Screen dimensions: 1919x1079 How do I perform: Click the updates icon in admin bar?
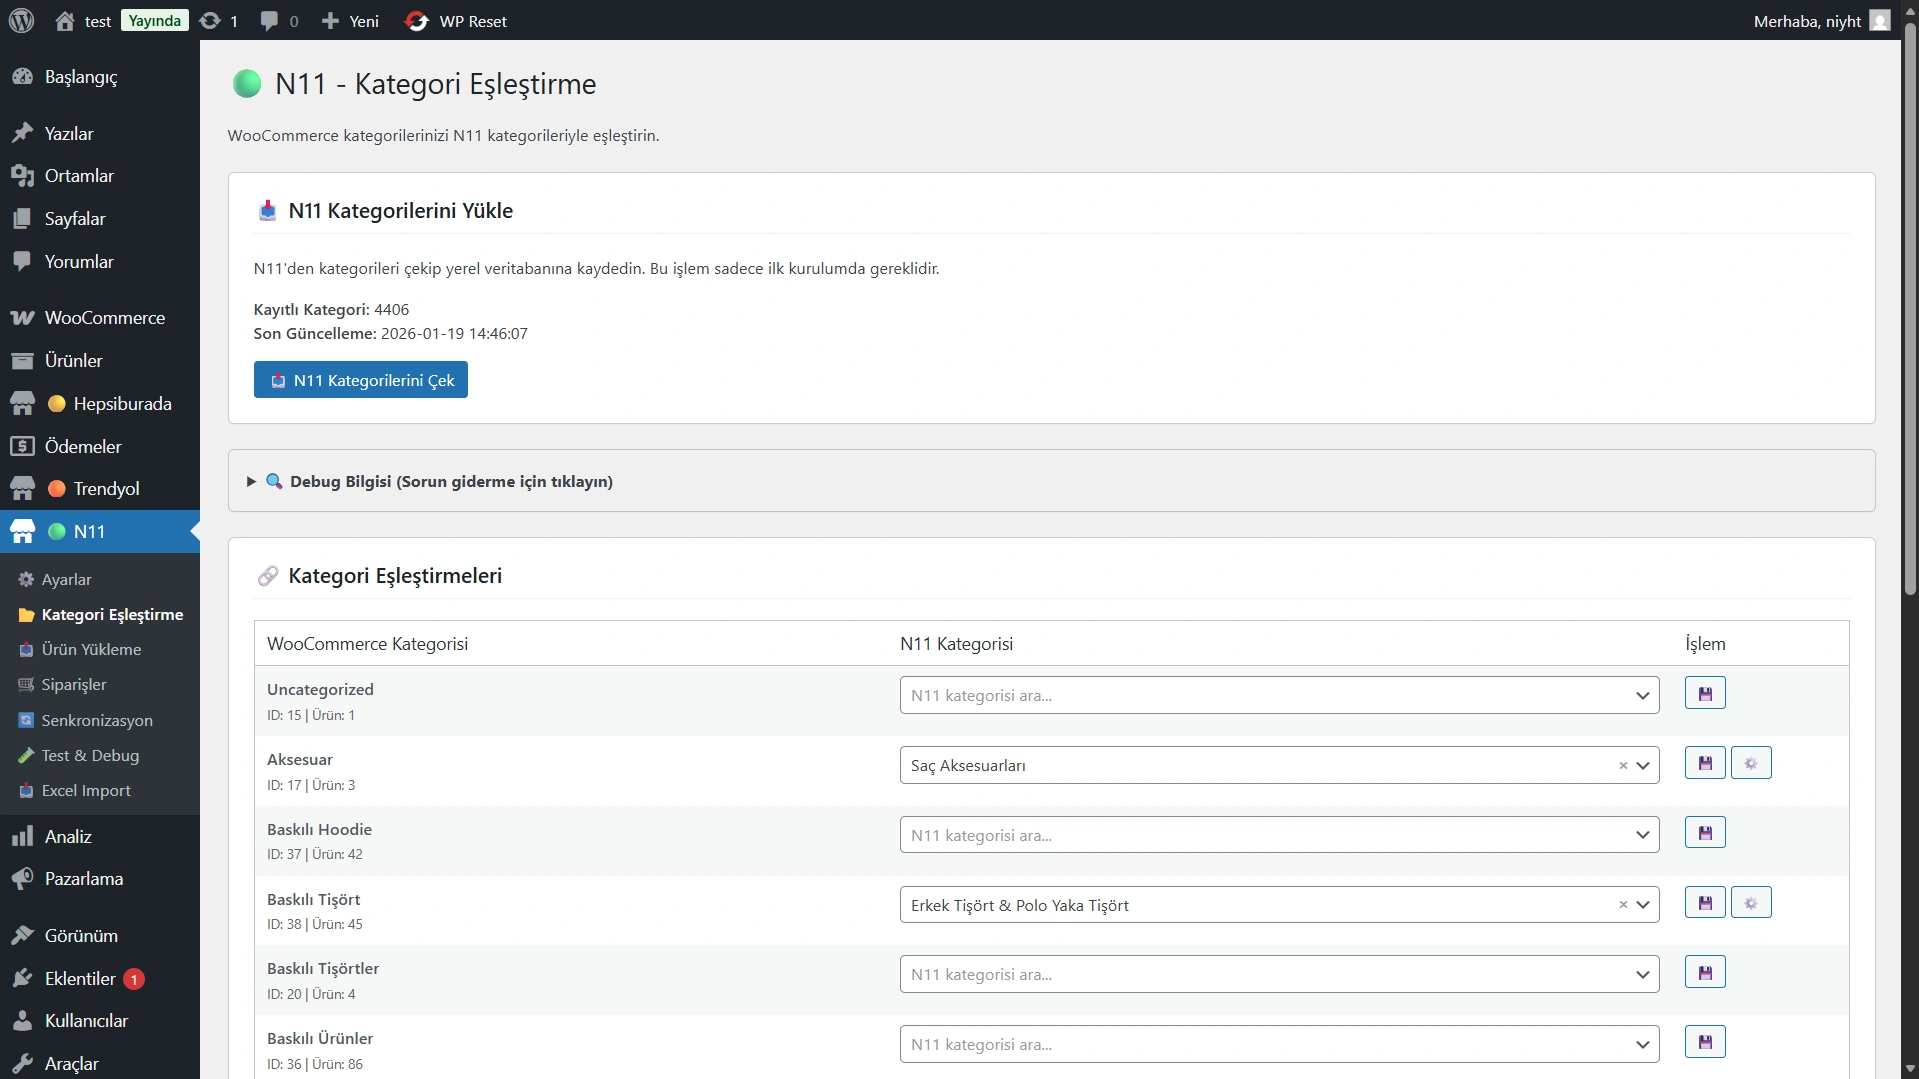[218, 21]
